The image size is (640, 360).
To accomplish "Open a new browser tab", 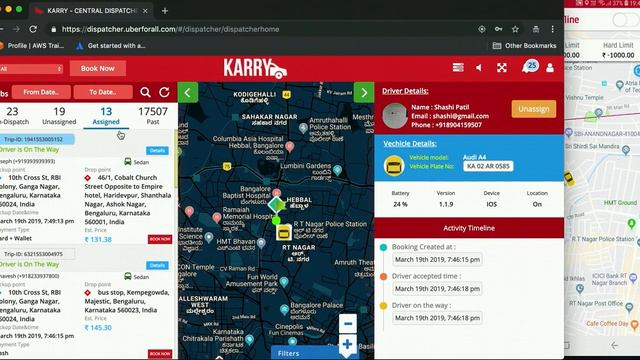I will (165, 11).
